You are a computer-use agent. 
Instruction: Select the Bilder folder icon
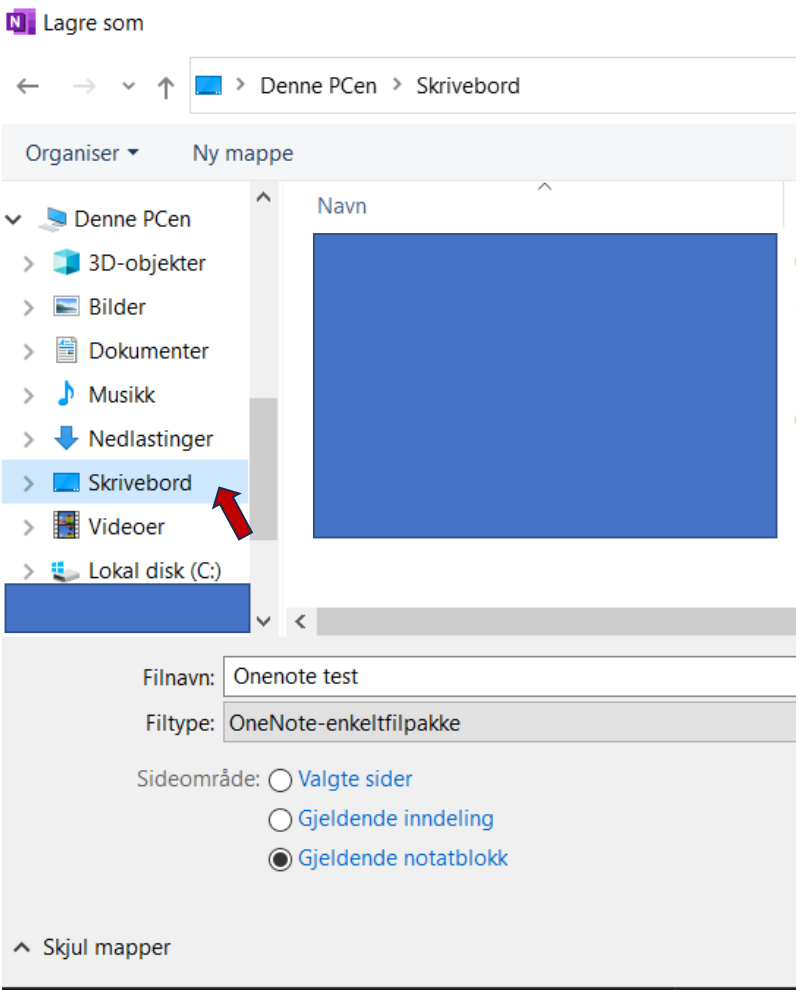pos(66,306)
